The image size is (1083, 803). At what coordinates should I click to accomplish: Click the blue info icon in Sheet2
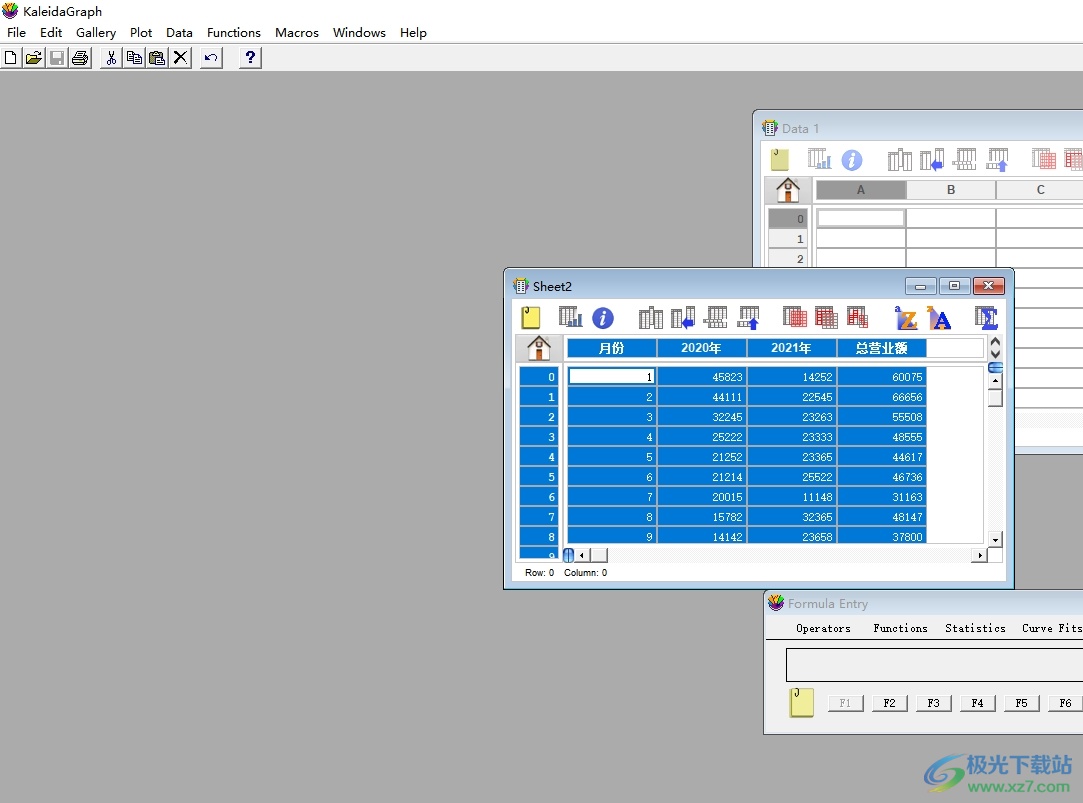[602, 318]
